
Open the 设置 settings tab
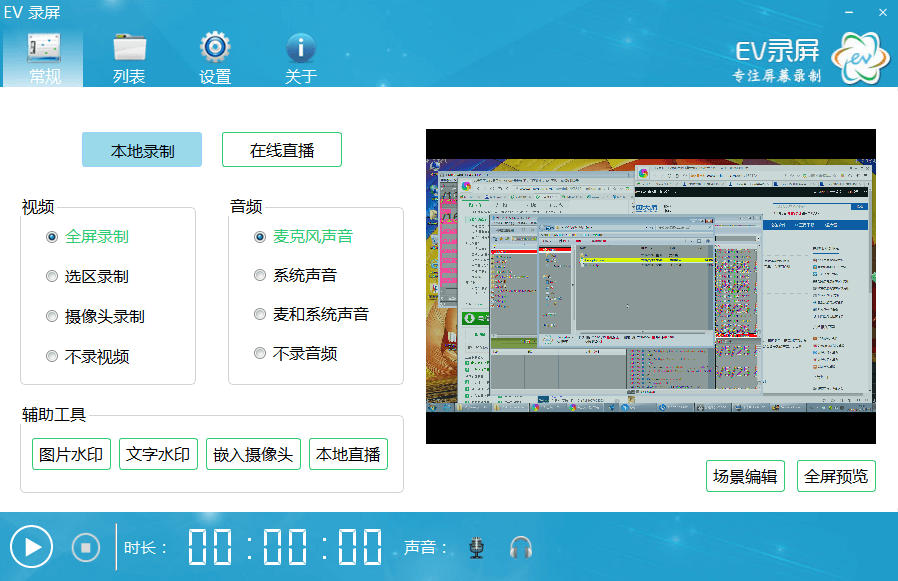coord(215,58)
